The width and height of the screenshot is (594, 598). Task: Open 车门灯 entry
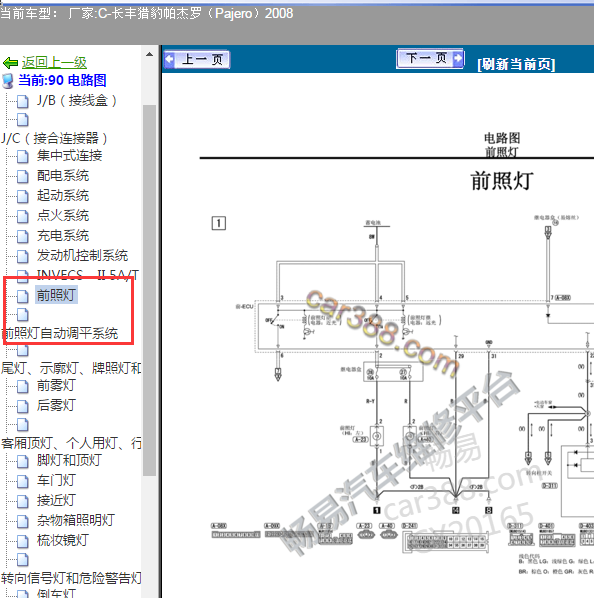click(x=56, y=480)
